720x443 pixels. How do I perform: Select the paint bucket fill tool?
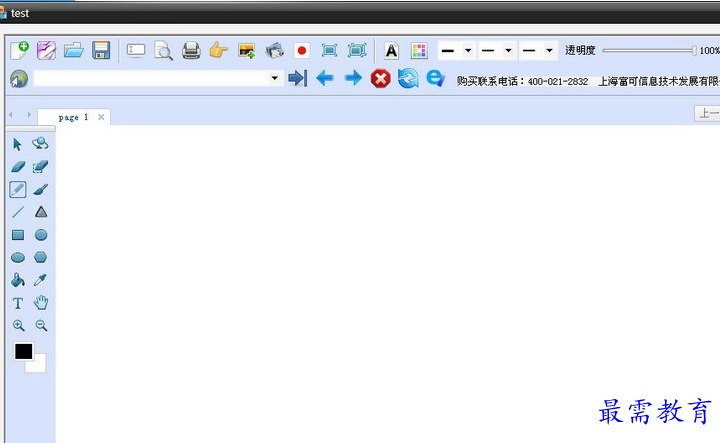pos(17,280)
